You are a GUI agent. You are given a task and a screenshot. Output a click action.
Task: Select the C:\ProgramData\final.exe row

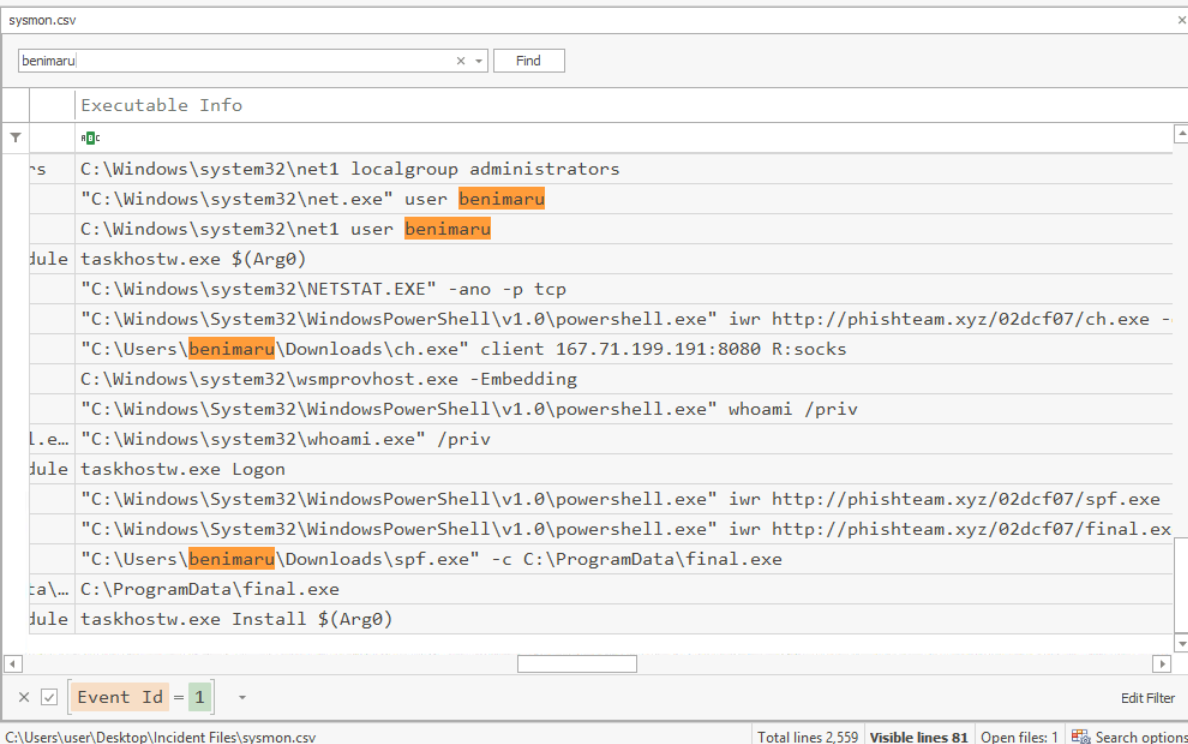[624, 589]
